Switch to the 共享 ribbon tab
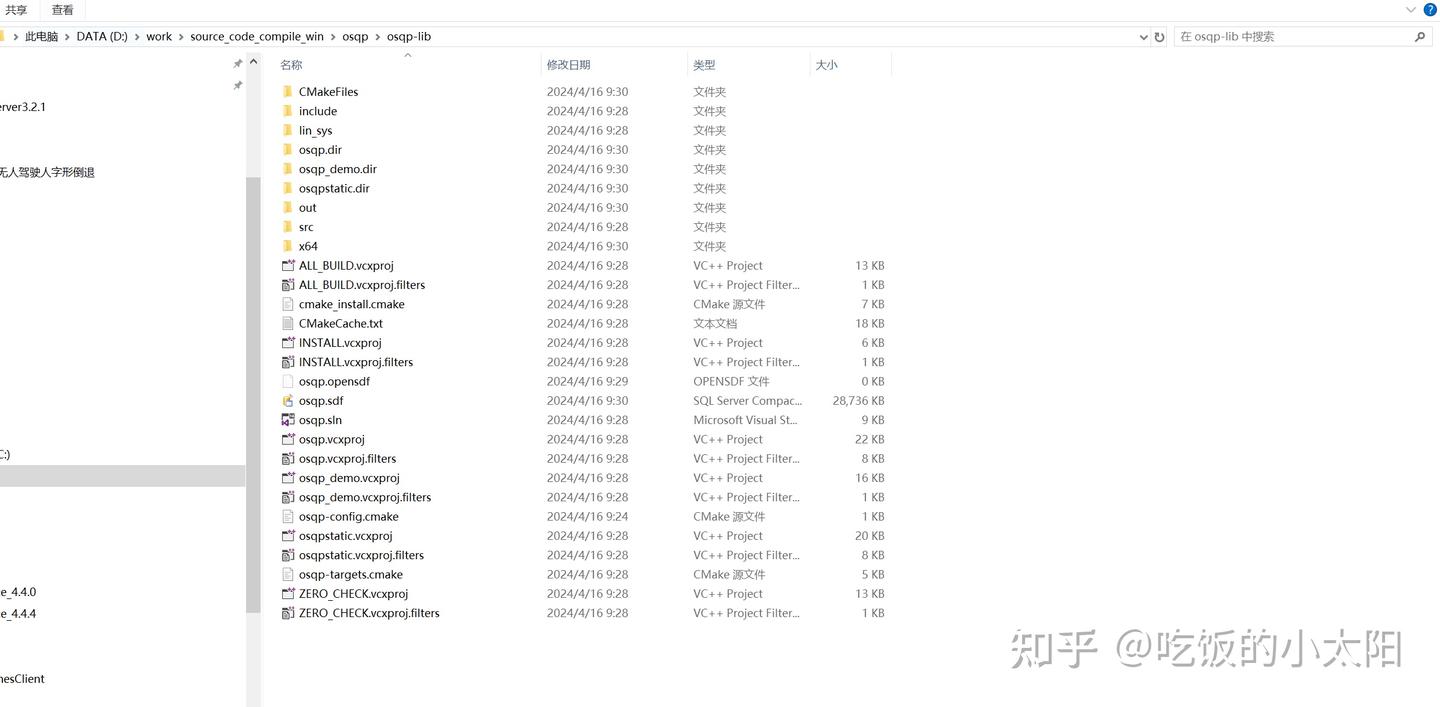Viewport: 1440px width, 707px height. (x=17, y=9)
